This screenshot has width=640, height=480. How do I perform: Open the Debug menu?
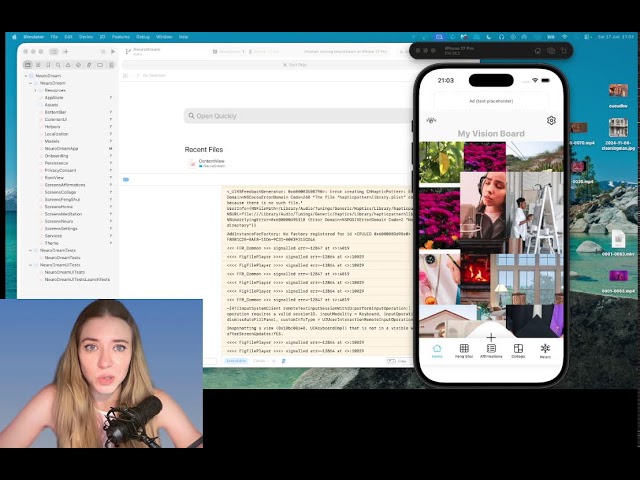tap(143, 37)
